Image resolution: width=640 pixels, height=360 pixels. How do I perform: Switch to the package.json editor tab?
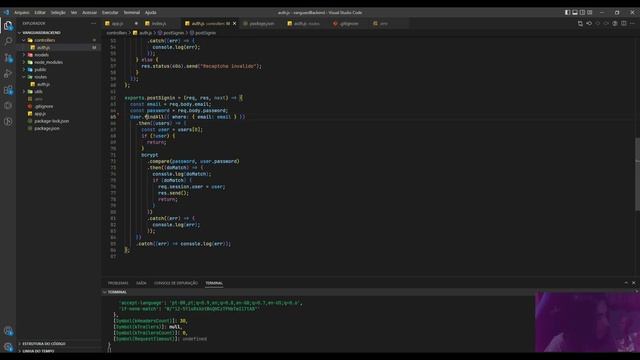click(261, 24)
